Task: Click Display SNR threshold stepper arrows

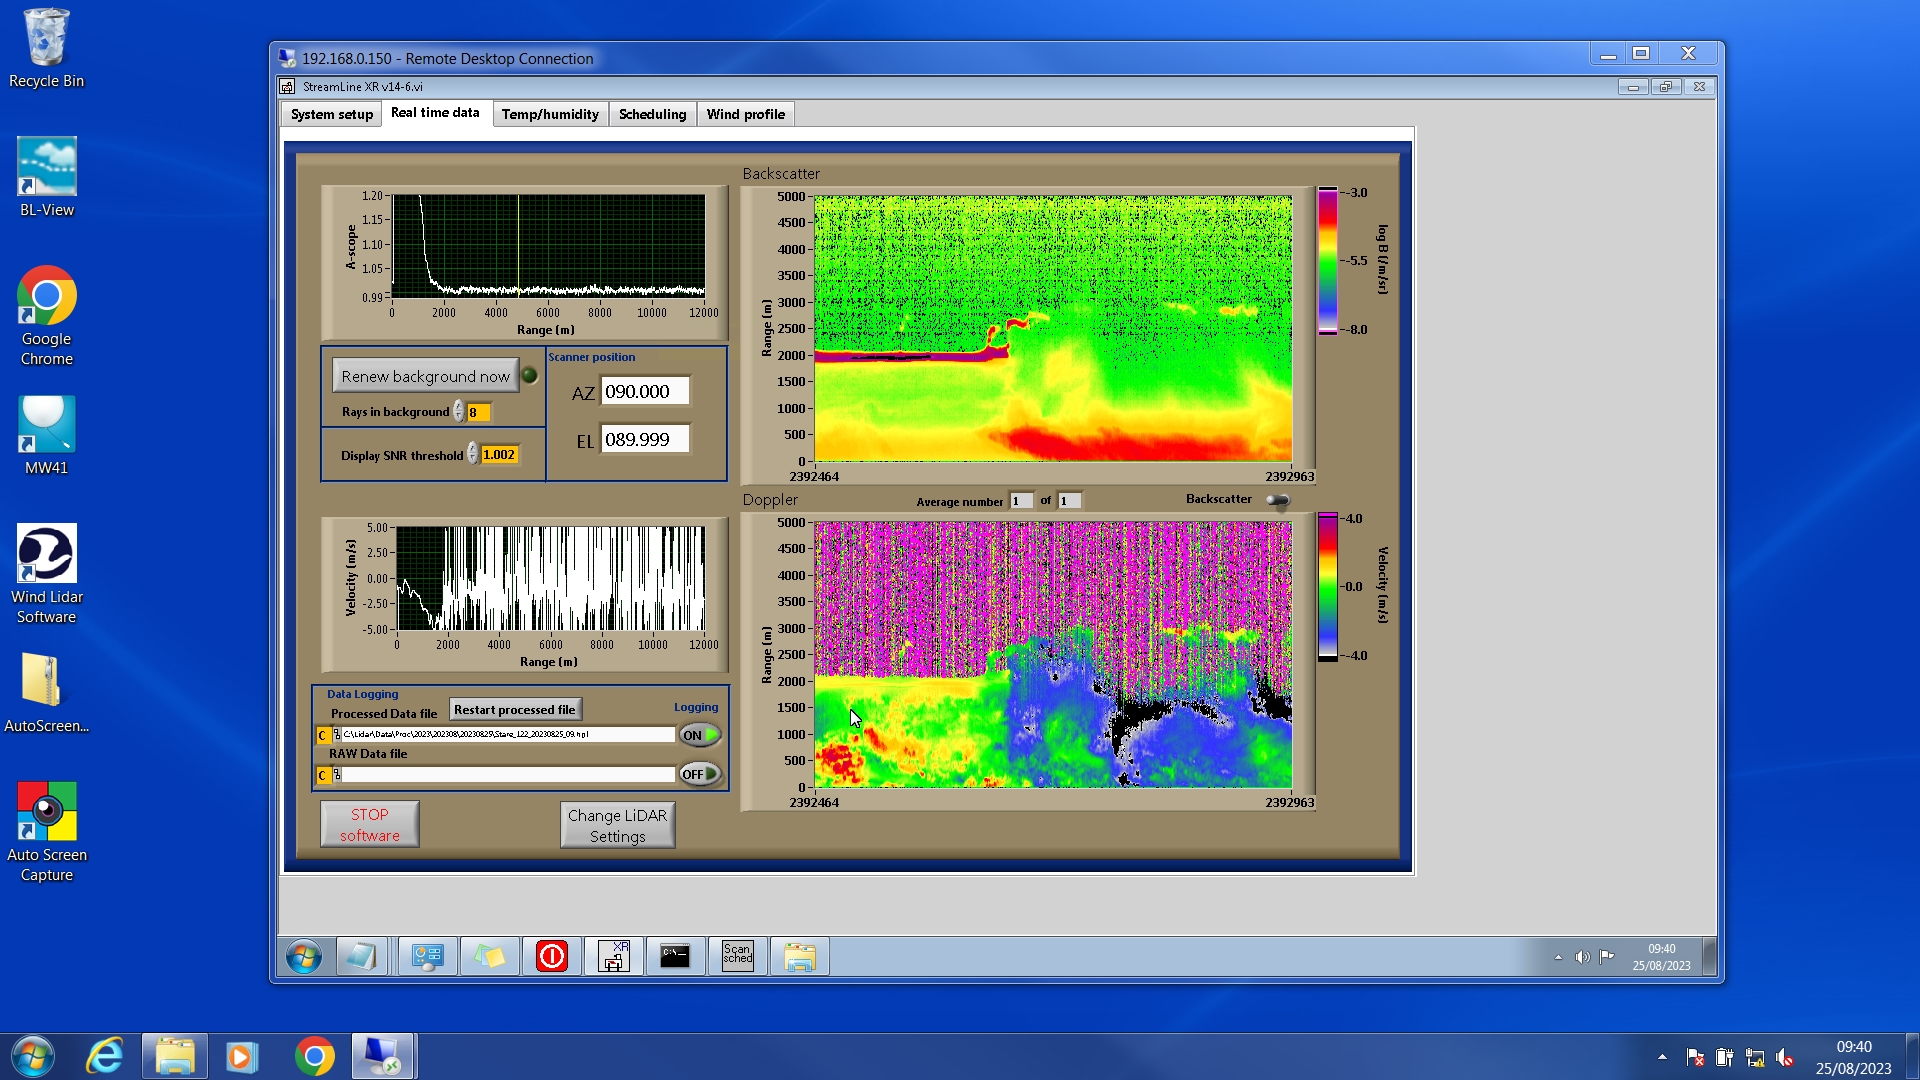Action: pos(473,455)
